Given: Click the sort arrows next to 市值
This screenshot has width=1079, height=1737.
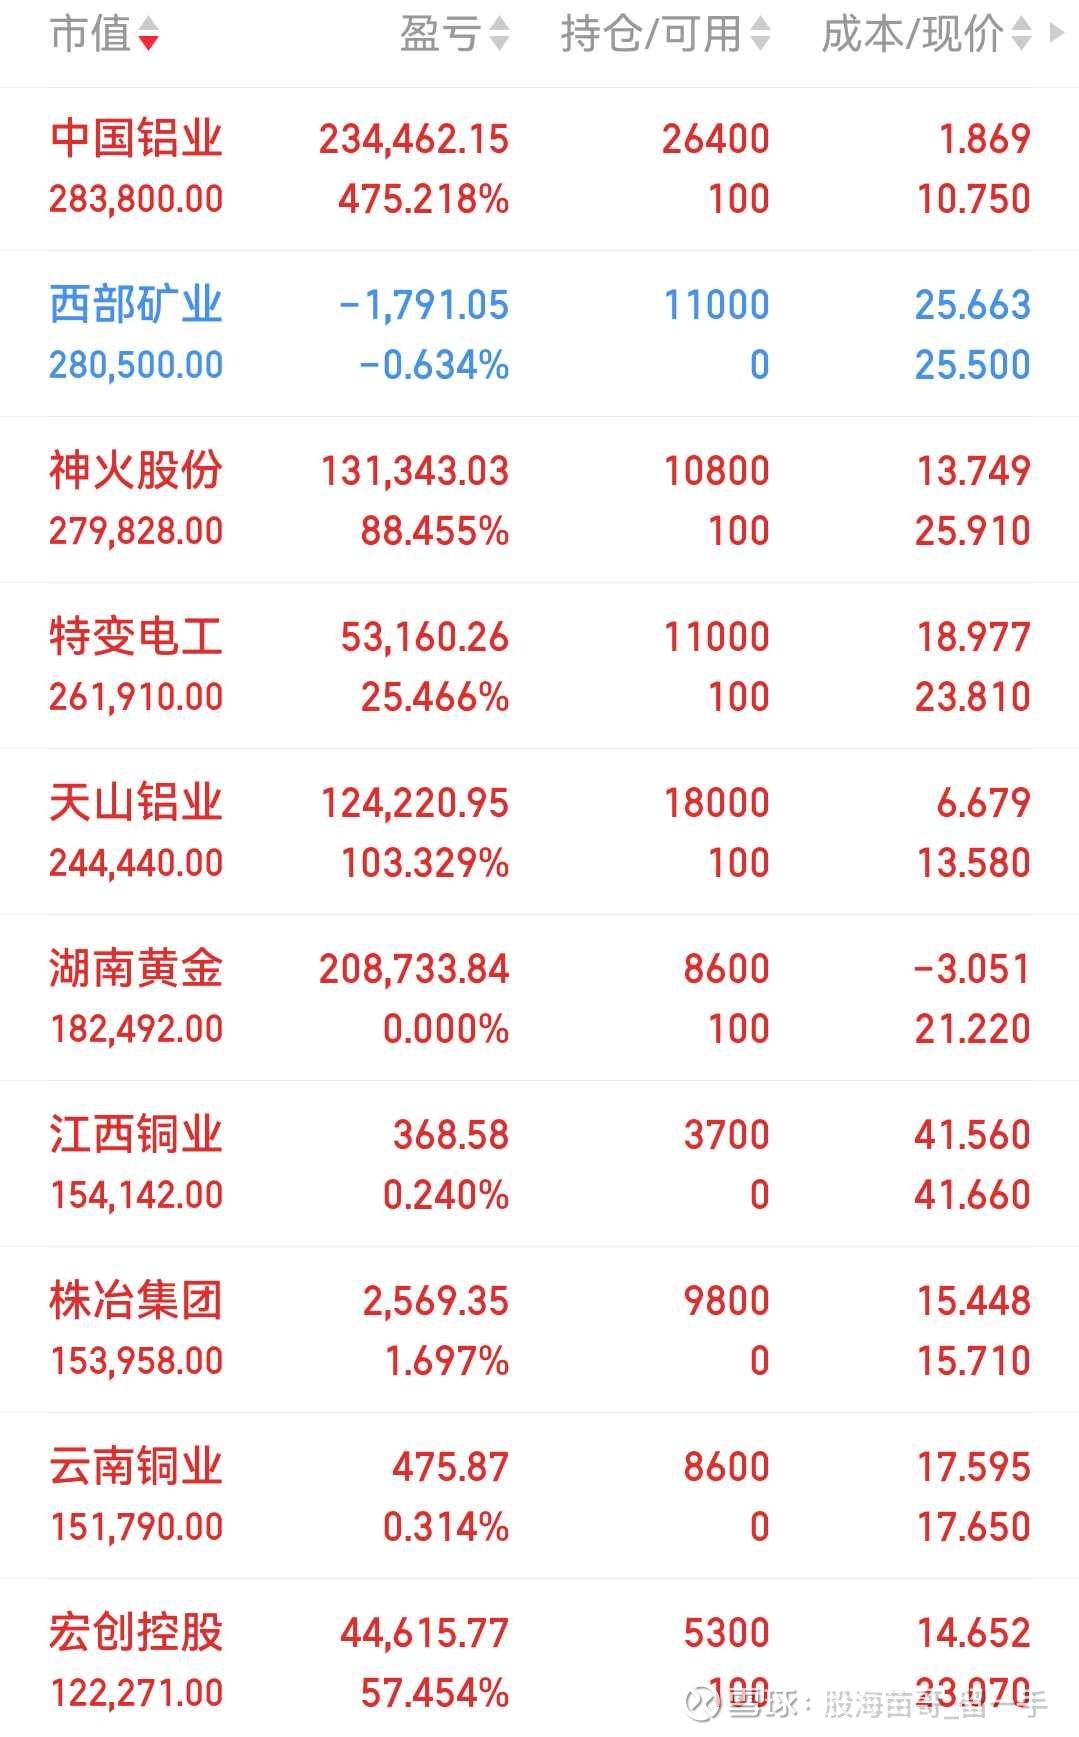Looking at the screenshot, I should [x=148, y=34].
